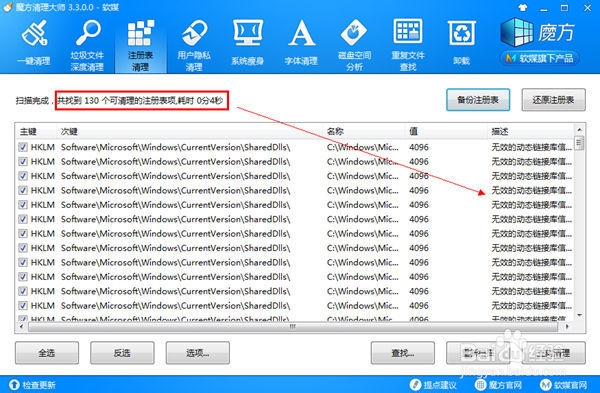Click 检查更新 check for updates
The image size is (600, 393).
pyautogui.click(x=32, y=385)
